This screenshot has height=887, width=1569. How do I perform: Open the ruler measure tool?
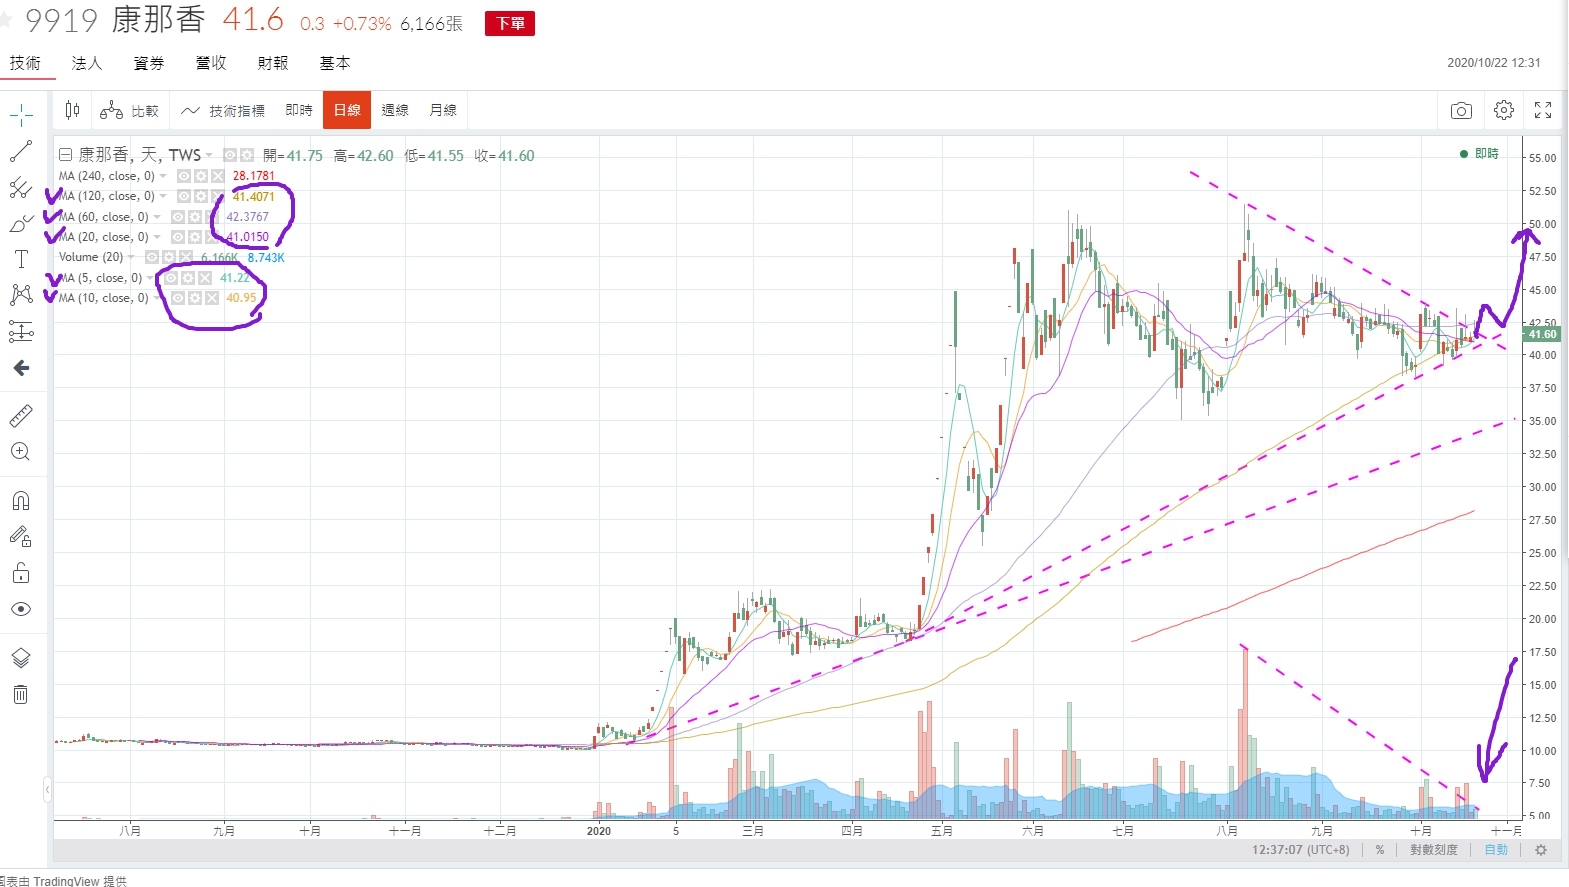21,415
